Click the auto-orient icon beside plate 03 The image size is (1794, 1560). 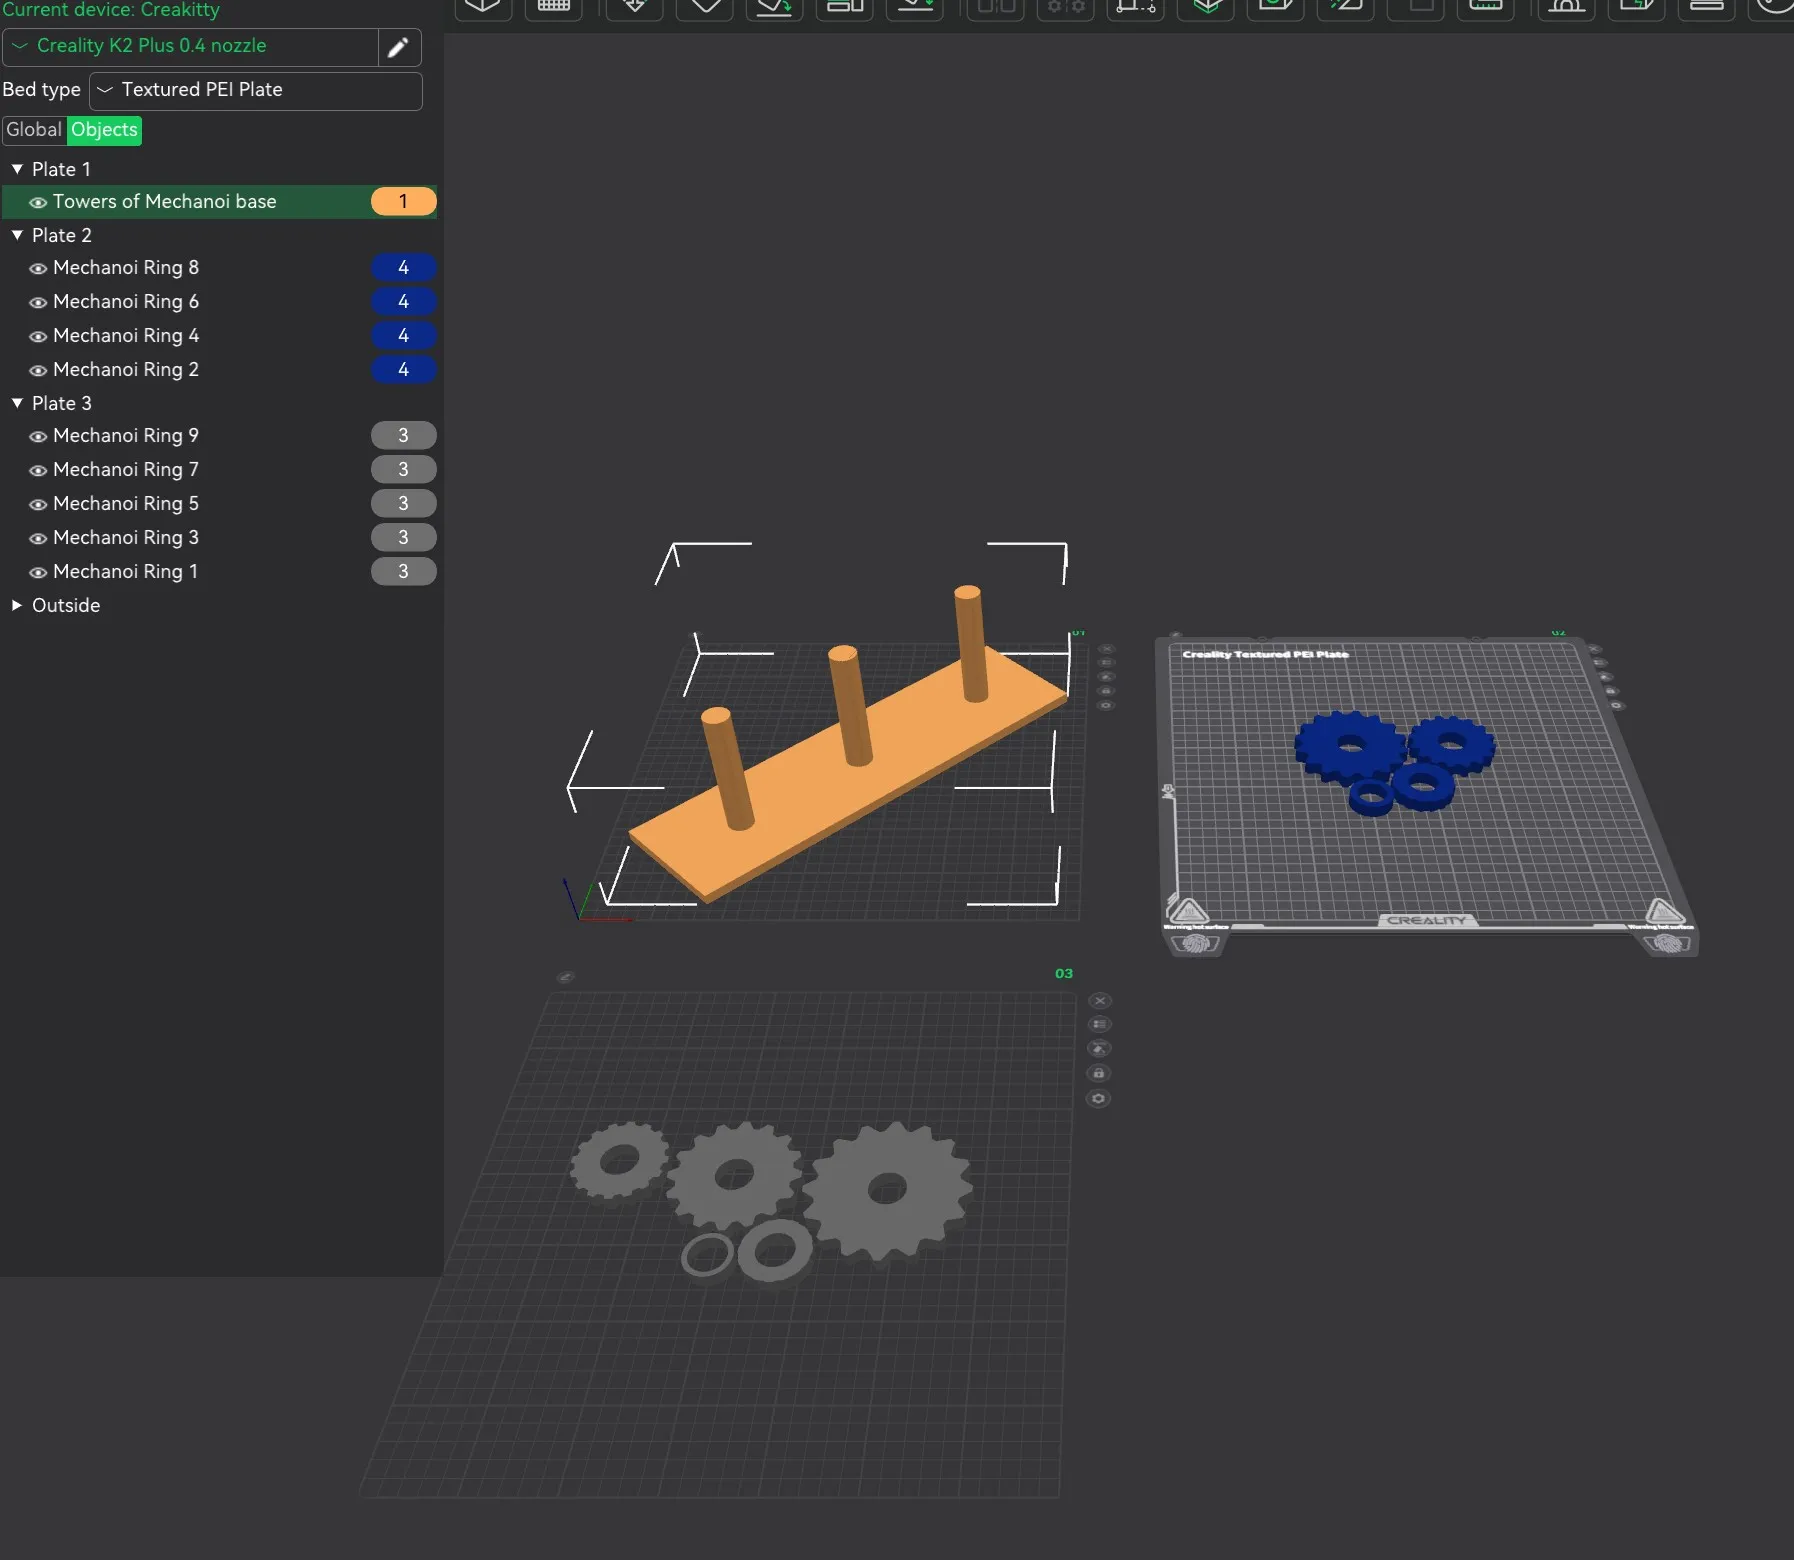[1099, 1048]
